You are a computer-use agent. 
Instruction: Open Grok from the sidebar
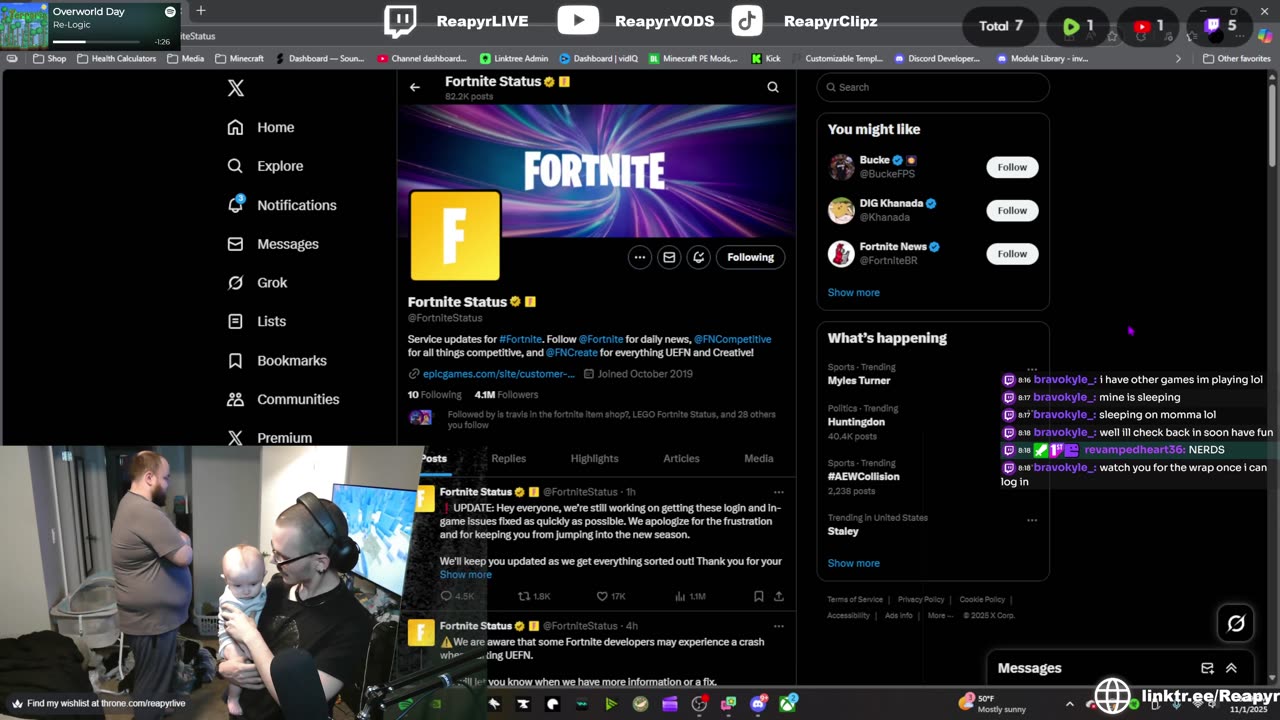[x=256, y=283]
